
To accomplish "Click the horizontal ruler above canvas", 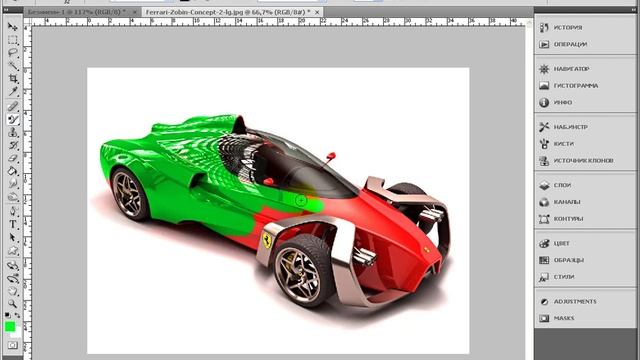I will [x=278, y=22].
